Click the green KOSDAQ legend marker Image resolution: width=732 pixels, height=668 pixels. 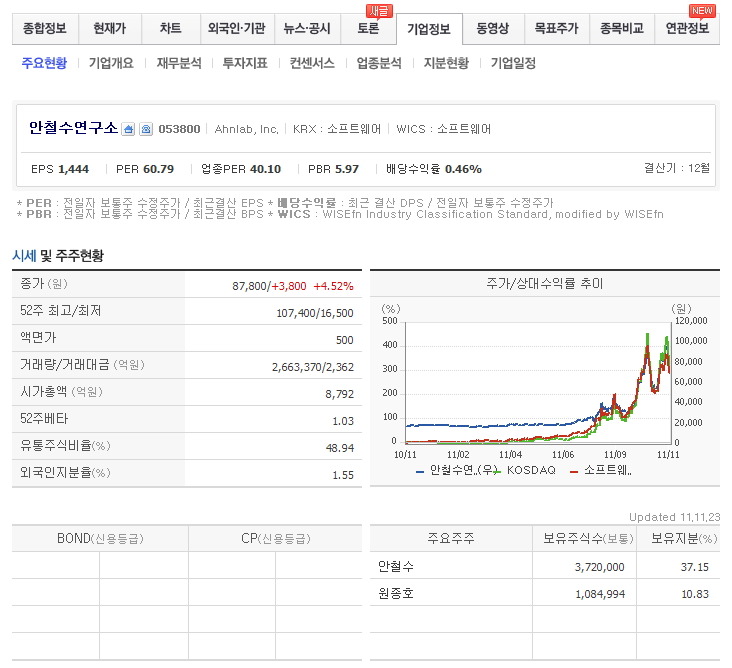point(498,470)
